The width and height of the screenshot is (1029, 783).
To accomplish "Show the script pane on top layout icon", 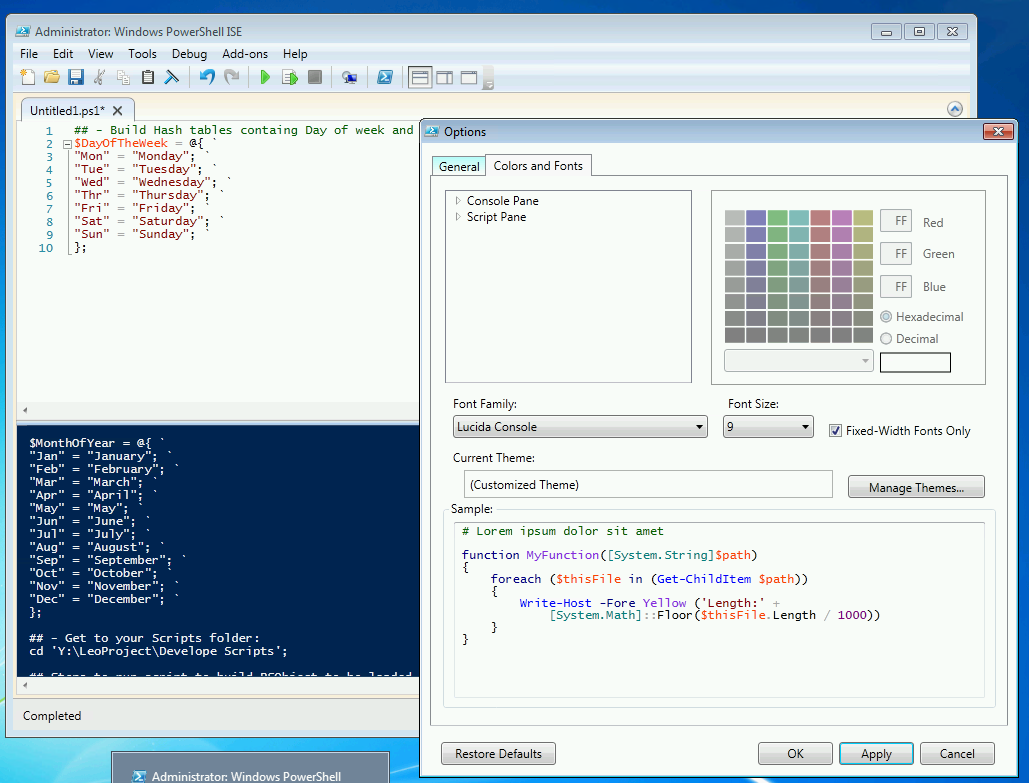I will [420, 77].
